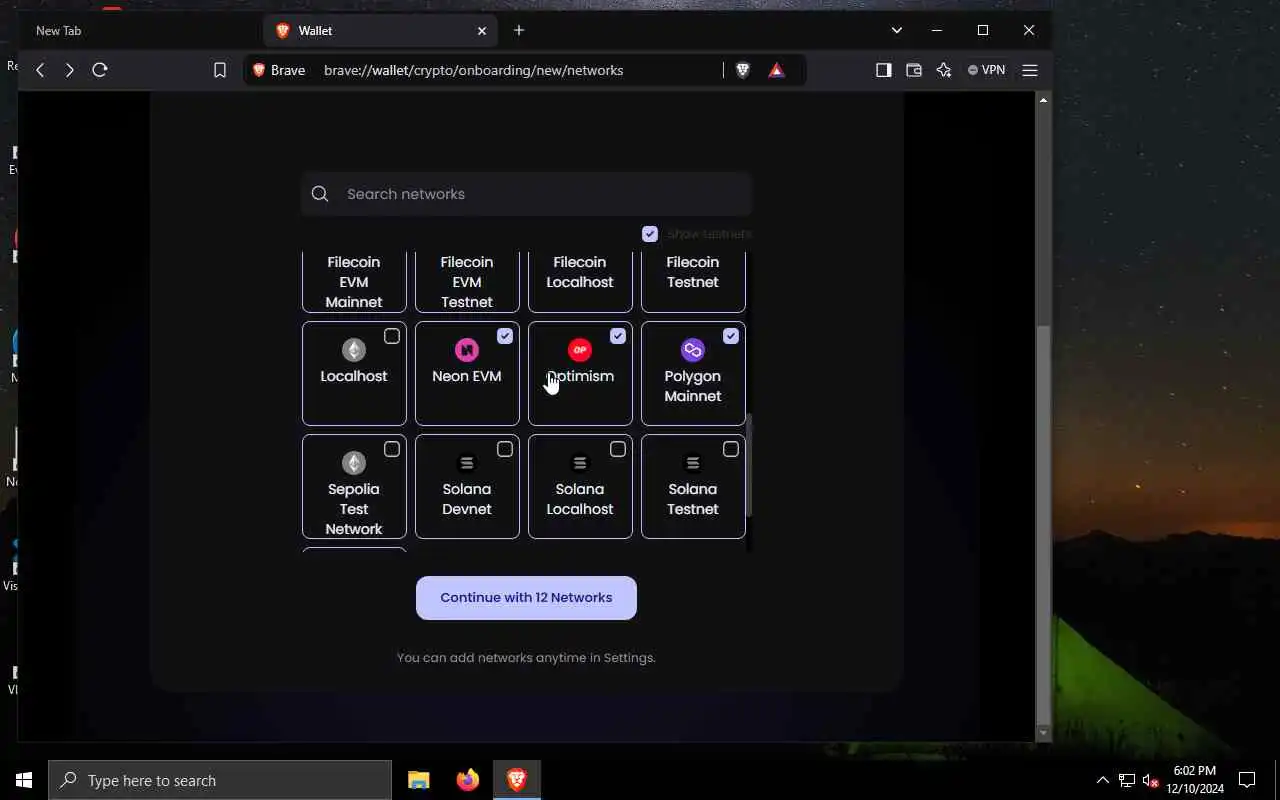Click the Windows taskbar search box
Viewport: 1280px width, 800px height.
(x=220, y=780)
